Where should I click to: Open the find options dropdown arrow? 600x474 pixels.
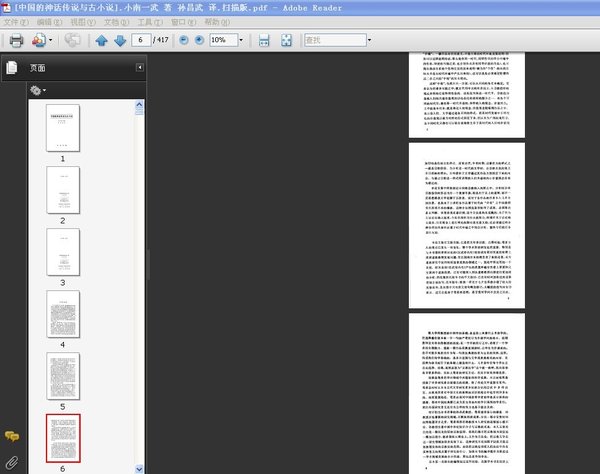pyautogui.click(x=369, y=40)
